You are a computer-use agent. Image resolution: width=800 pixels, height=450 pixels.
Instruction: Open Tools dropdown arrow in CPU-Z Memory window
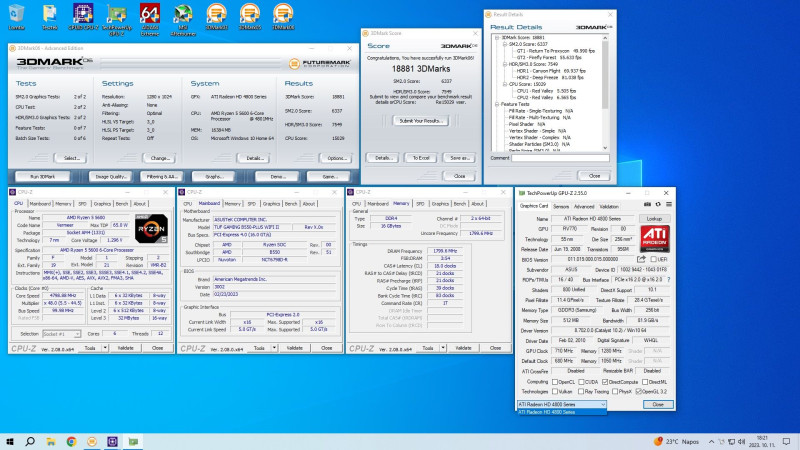pyautogui.click(x=443, y=348)
